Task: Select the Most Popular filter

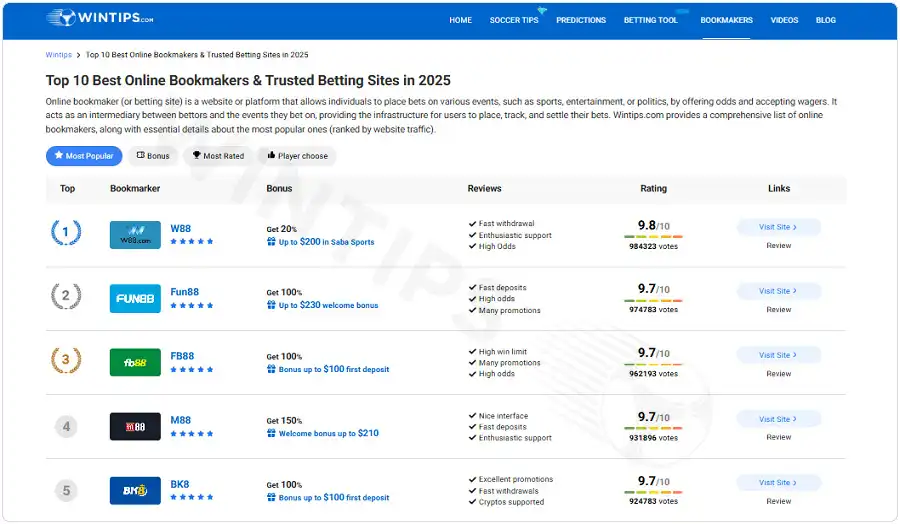Action: click(84, 156)
